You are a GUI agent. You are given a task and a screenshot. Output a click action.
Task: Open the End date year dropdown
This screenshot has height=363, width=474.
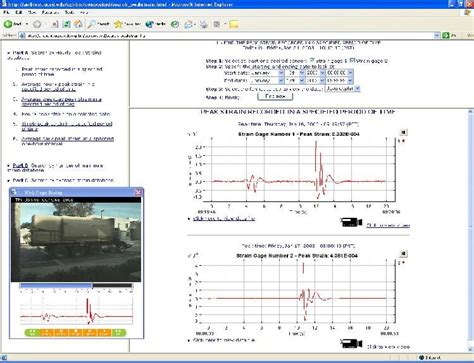(315, 80)
